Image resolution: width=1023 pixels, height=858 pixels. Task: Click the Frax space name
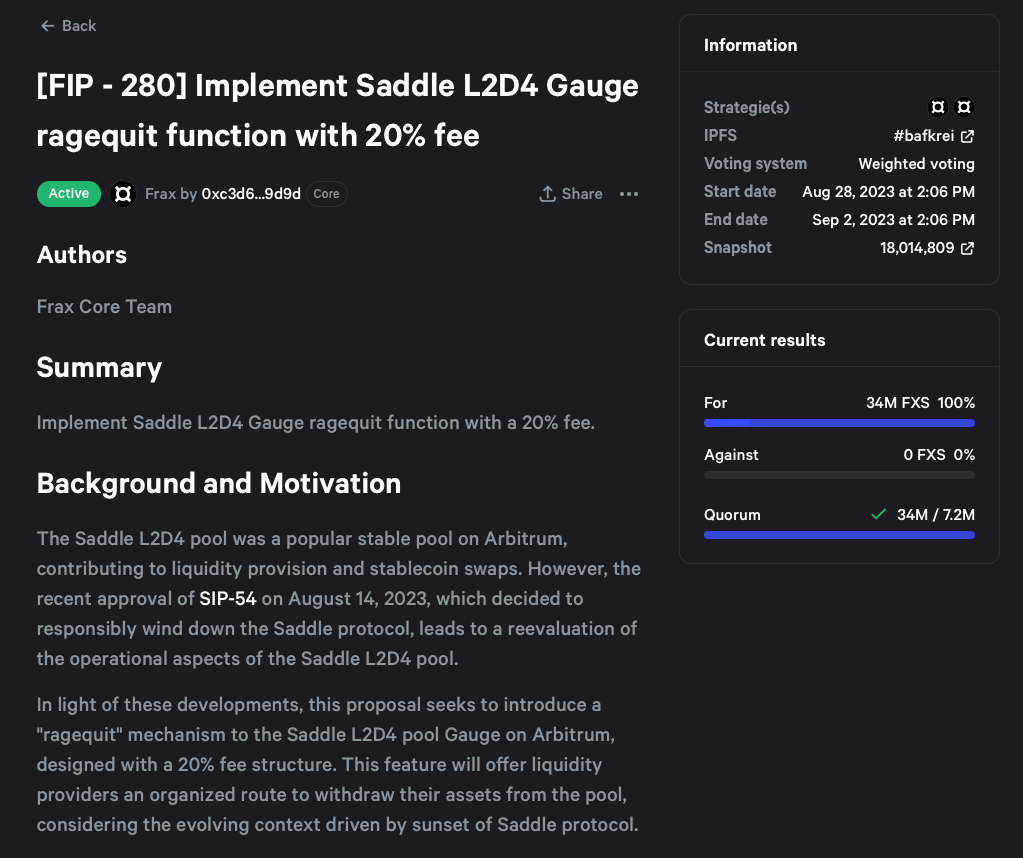tap(160, 194)
